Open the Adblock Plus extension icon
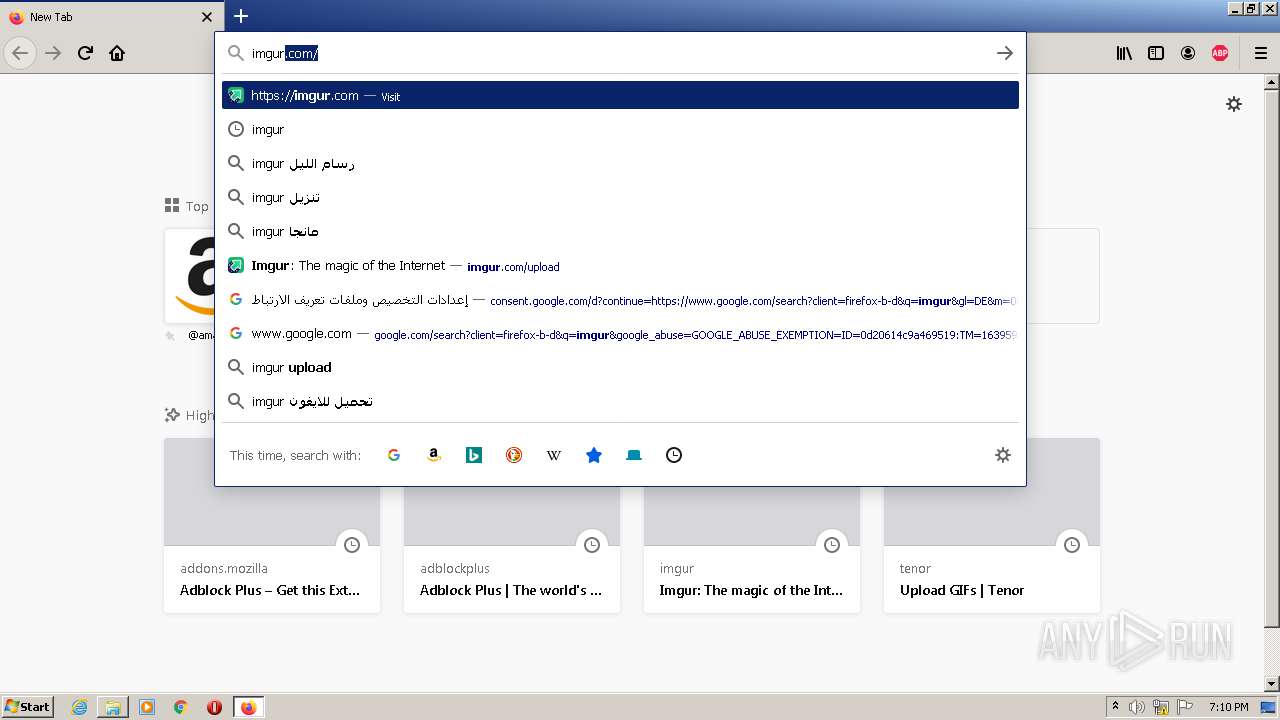This screenshot has width=1280, height=720. 1220,53
